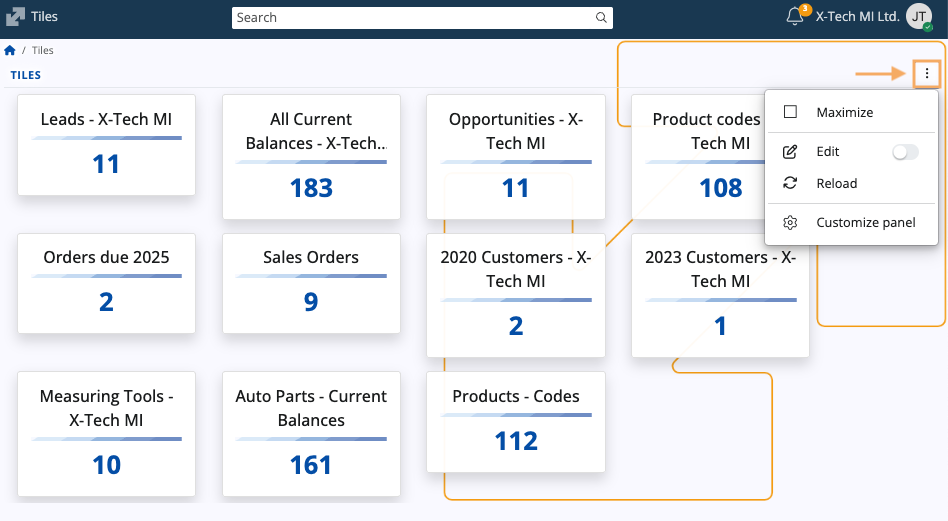The image size is (948, 521).
Task: Open the Sales Orders tile
Action: 311,283
